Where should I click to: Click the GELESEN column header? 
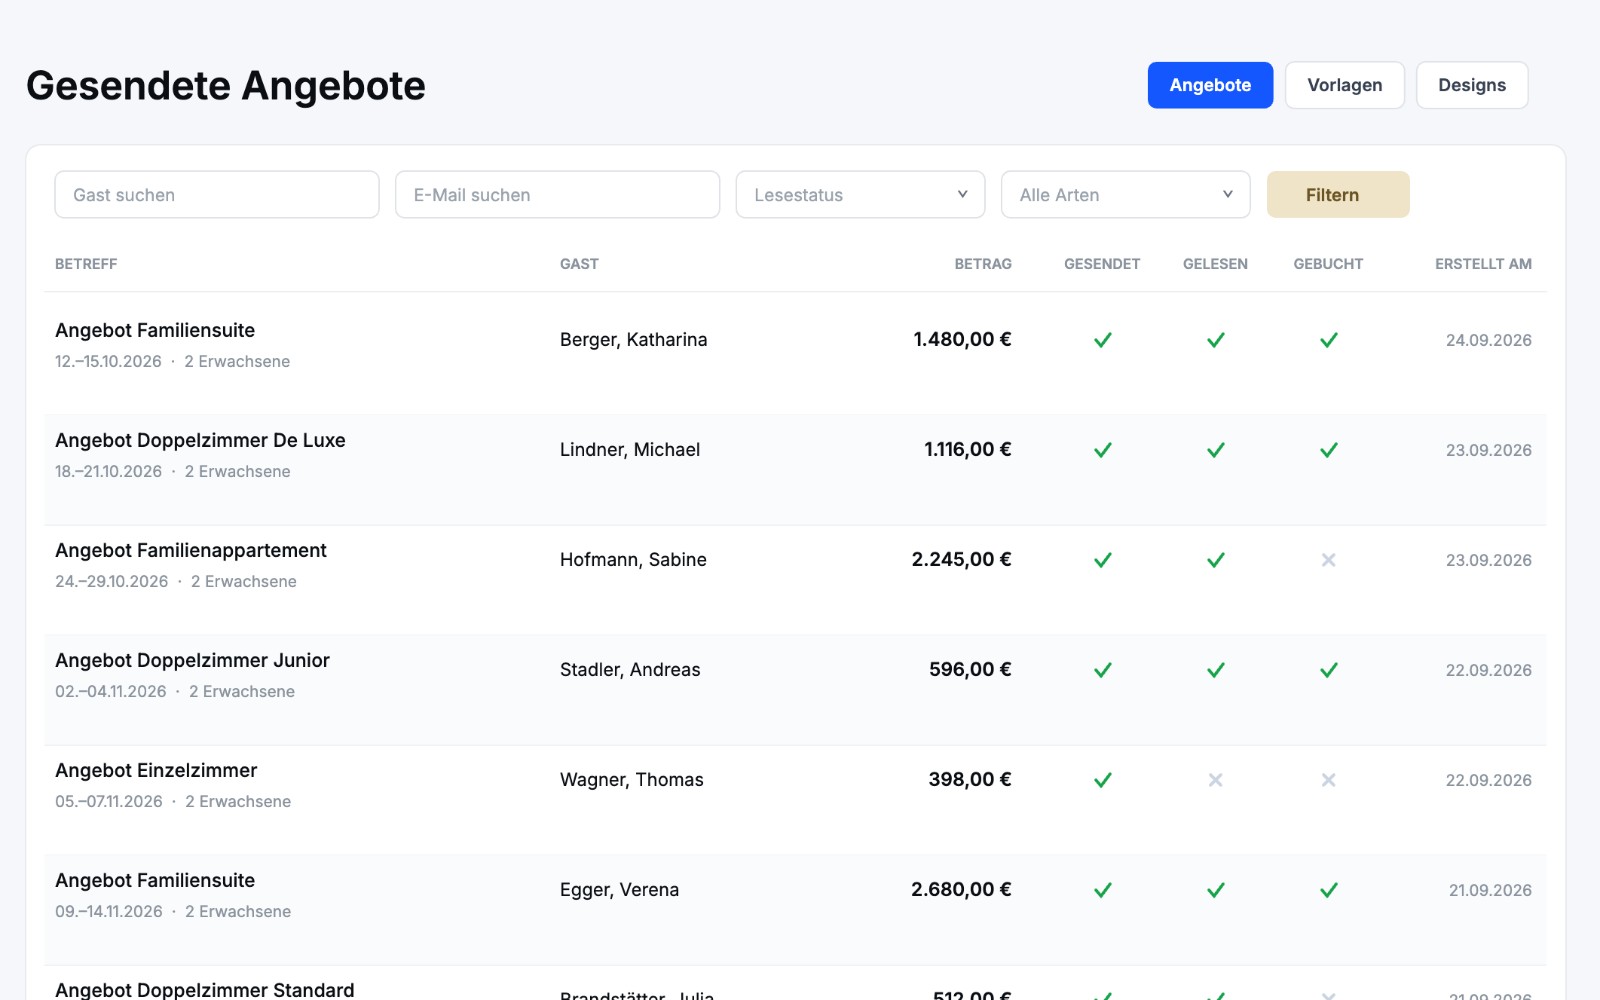coord(1215,264)
